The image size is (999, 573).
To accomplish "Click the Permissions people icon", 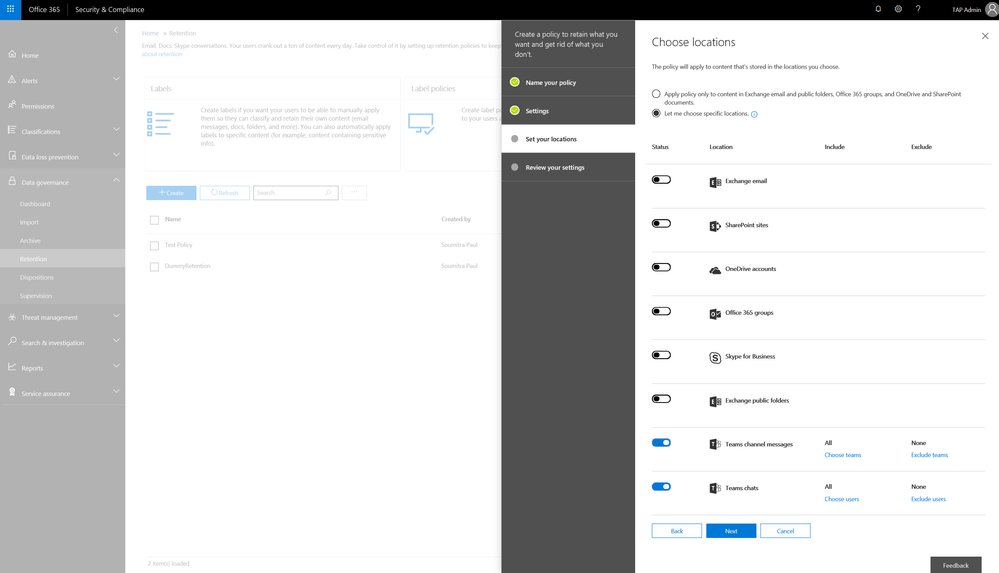I will (x=12, y=105).
